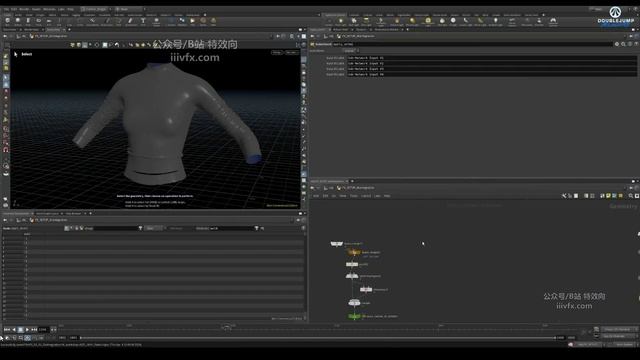
Task: Go back in the scene view path bar
Action: click(x=5, y=36)
